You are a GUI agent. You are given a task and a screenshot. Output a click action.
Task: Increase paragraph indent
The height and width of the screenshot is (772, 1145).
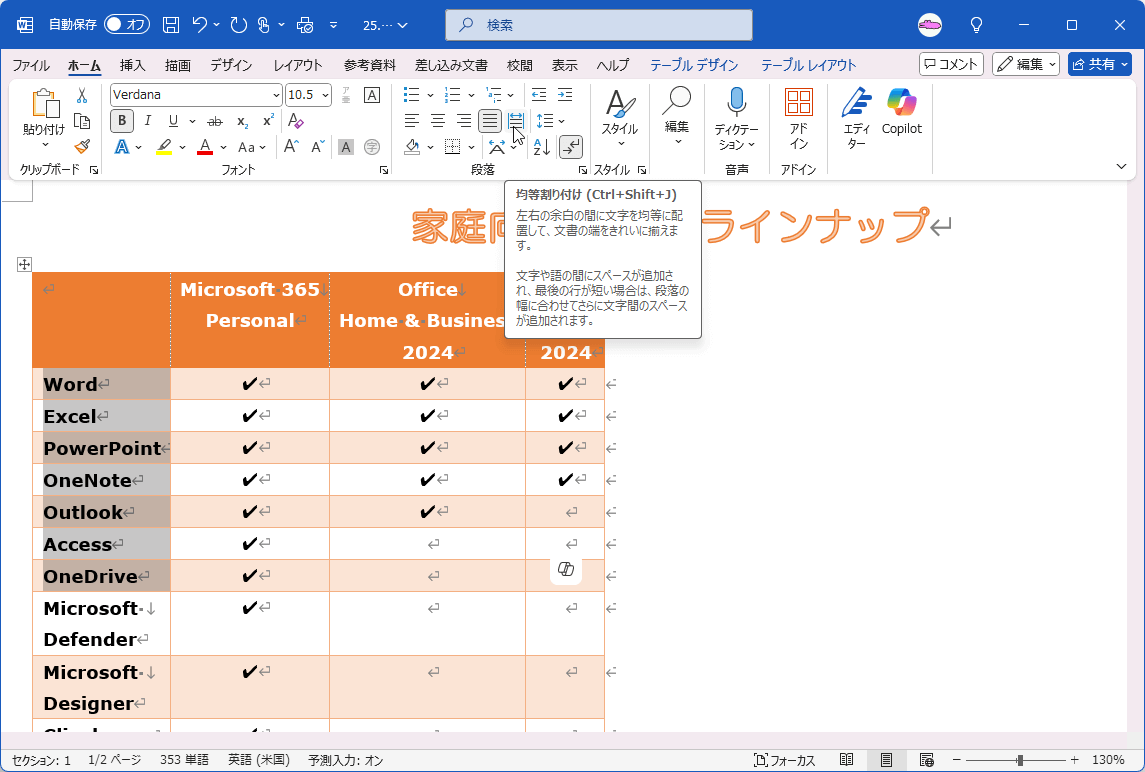[565, 95]
